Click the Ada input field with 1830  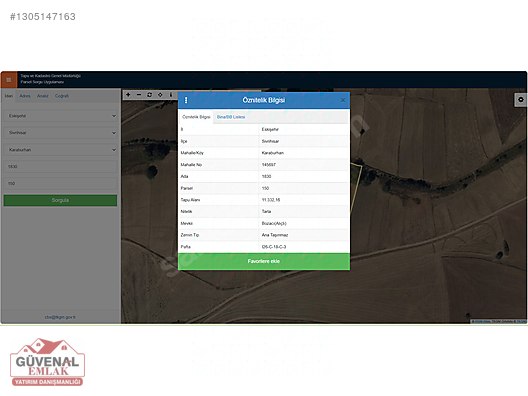[61, 166]
